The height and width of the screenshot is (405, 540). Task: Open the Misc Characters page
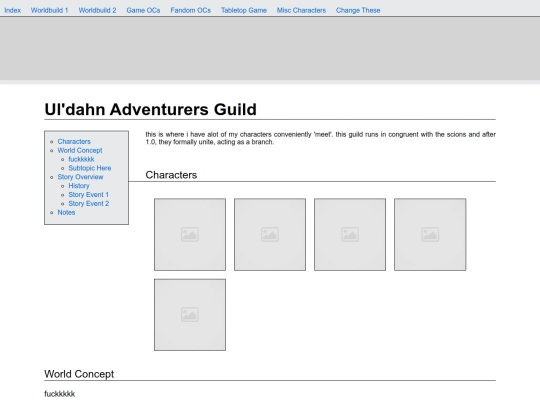301,10
